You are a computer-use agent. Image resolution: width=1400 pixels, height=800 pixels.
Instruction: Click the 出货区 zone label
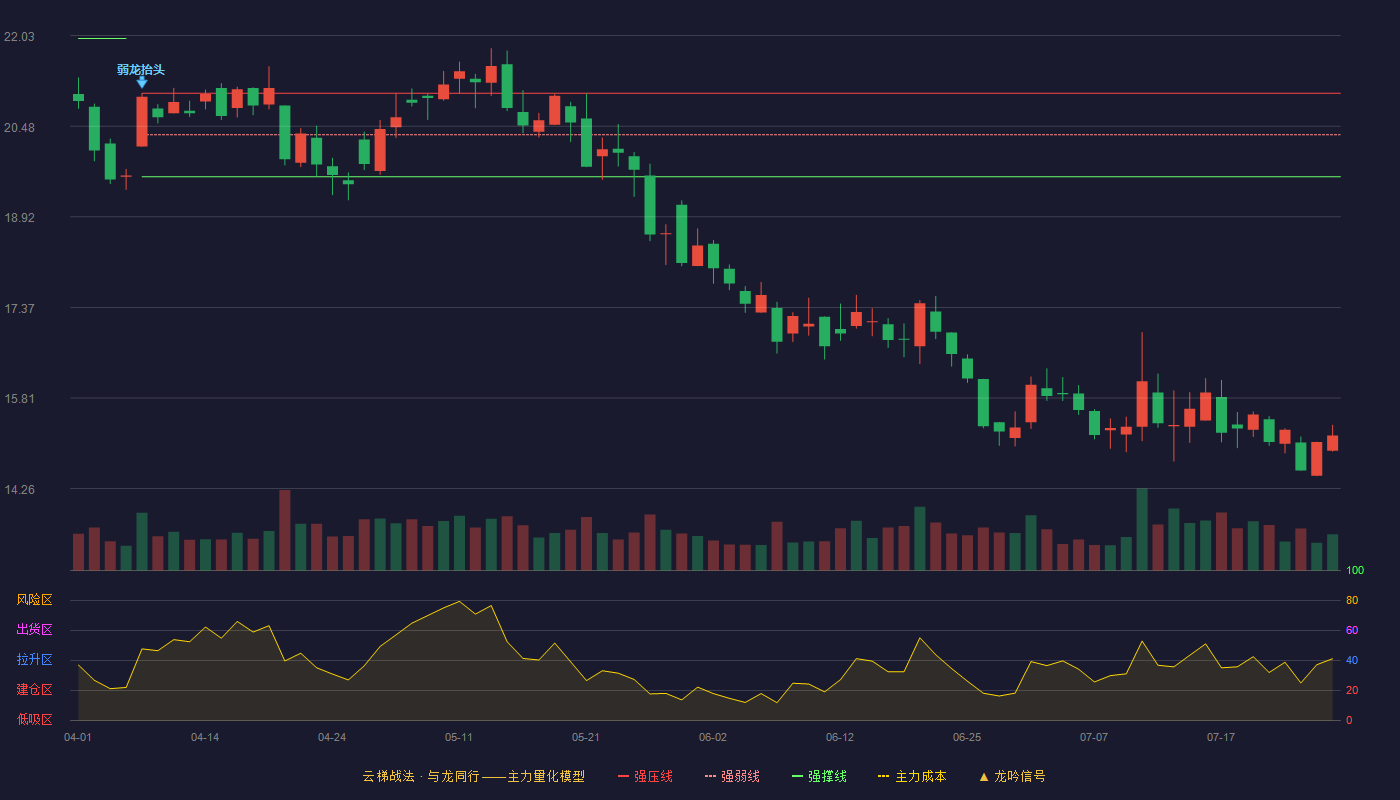(35, 630)
